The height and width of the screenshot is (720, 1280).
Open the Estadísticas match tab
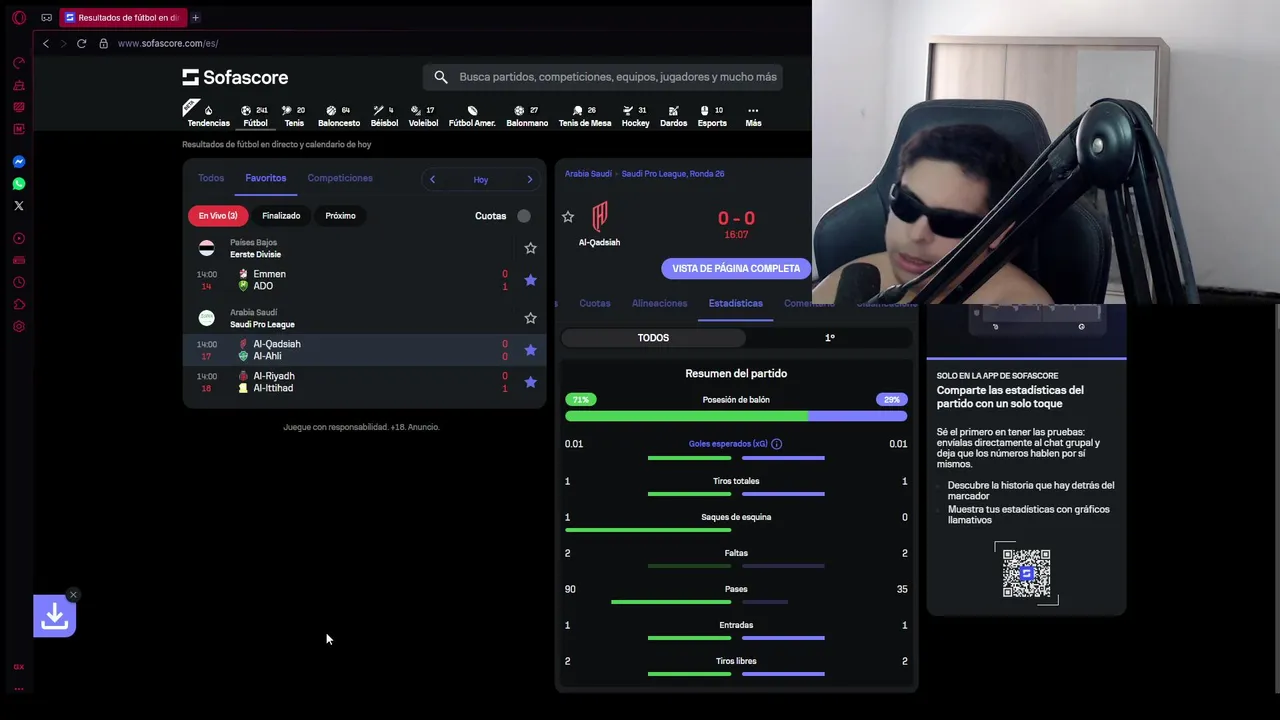735,303
